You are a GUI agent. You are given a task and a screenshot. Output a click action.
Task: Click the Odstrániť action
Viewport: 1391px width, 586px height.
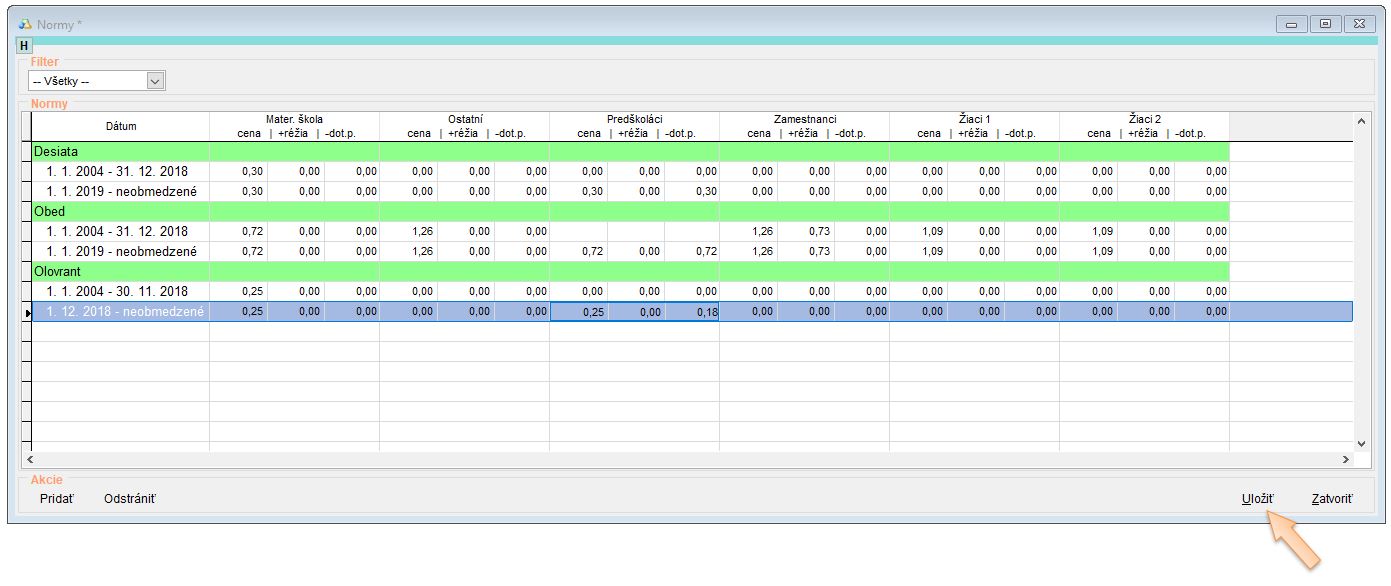coord(130,498)
